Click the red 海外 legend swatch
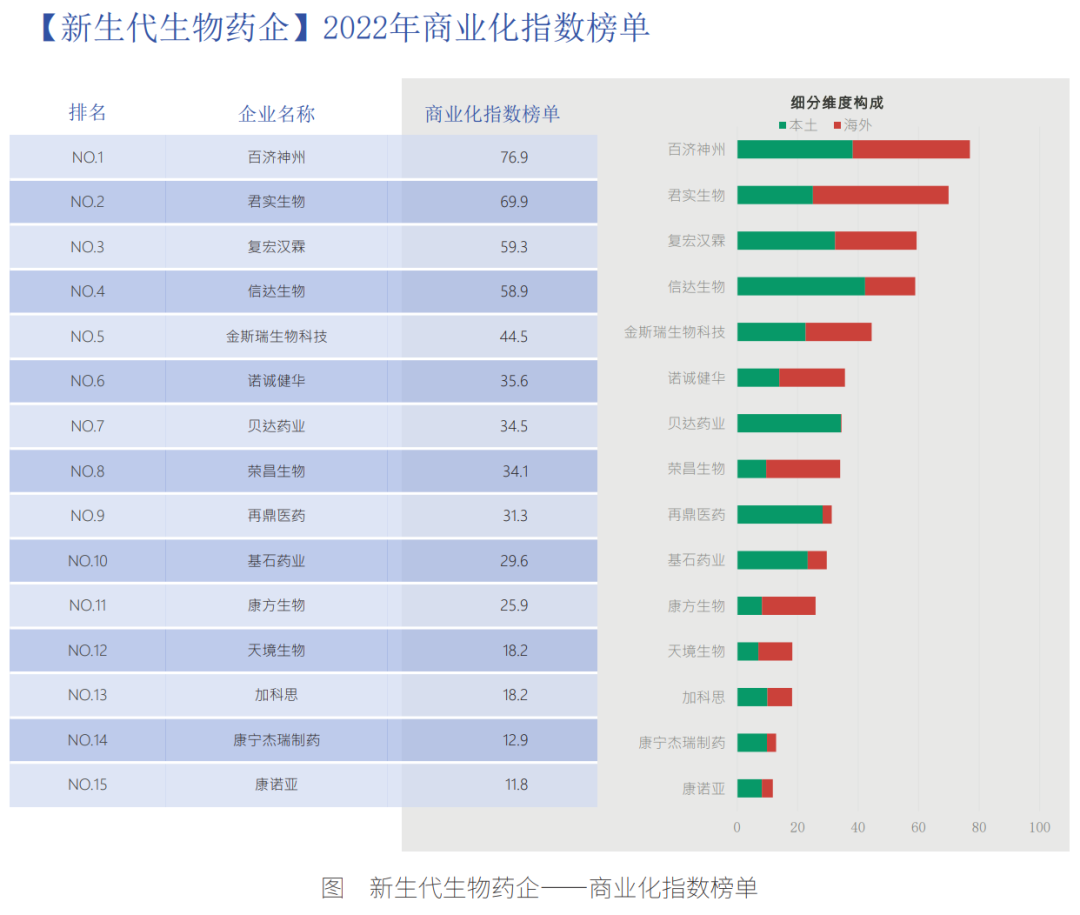Viewport: 1080px width, 915px height. point(838,125)
